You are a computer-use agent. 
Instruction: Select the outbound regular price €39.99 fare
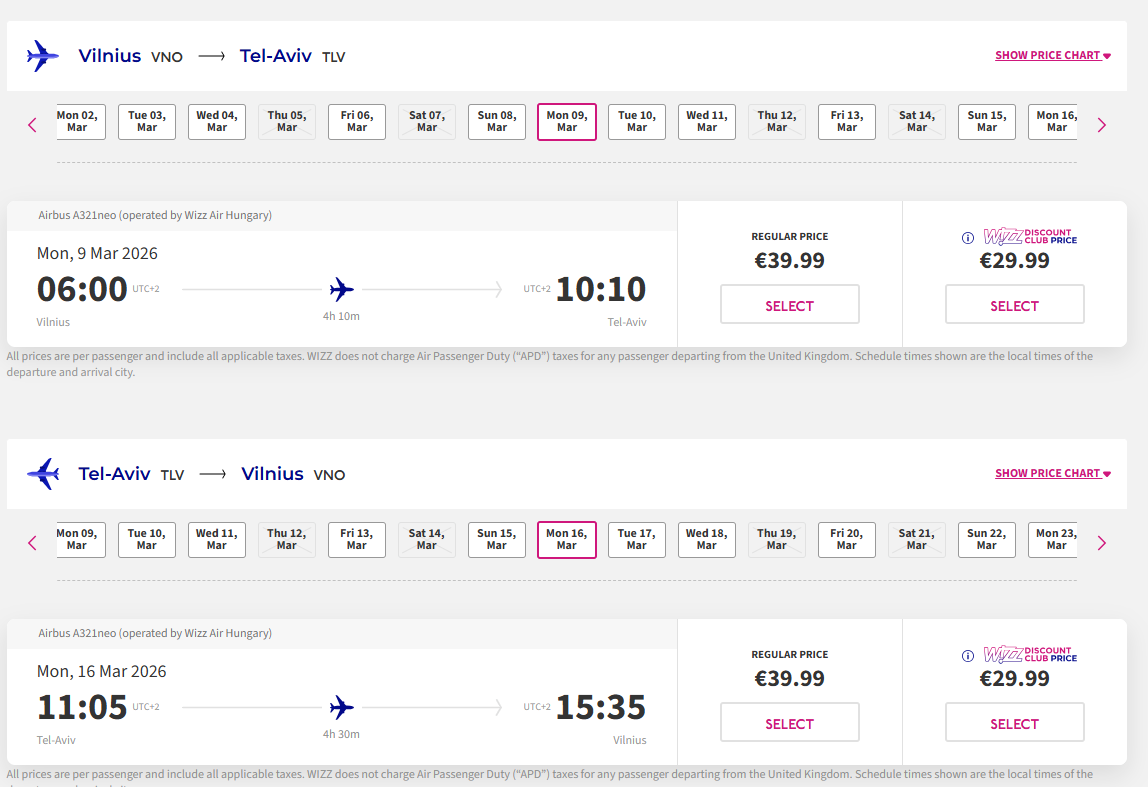[x=789, y=305]
